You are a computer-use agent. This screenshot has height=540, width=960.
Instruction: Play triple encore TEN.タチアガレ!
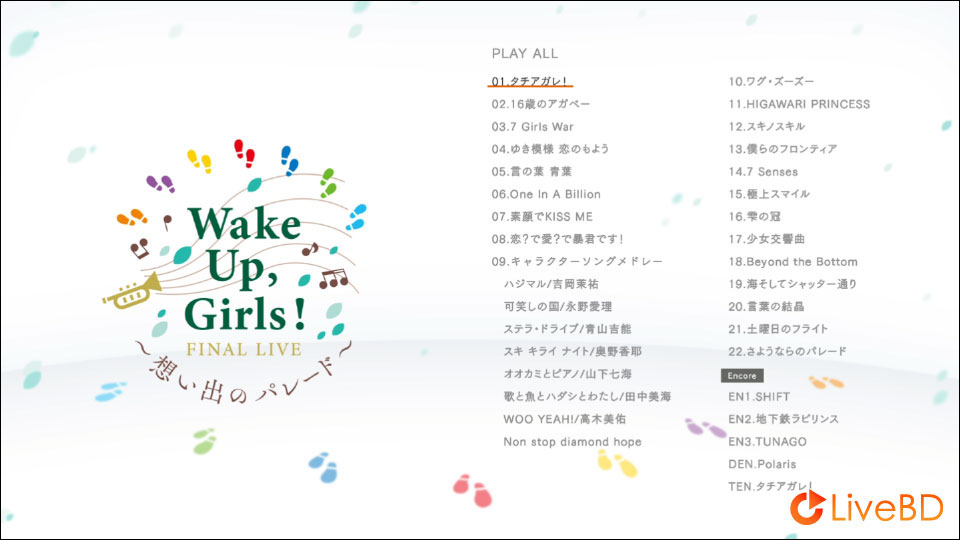point(770,487)
